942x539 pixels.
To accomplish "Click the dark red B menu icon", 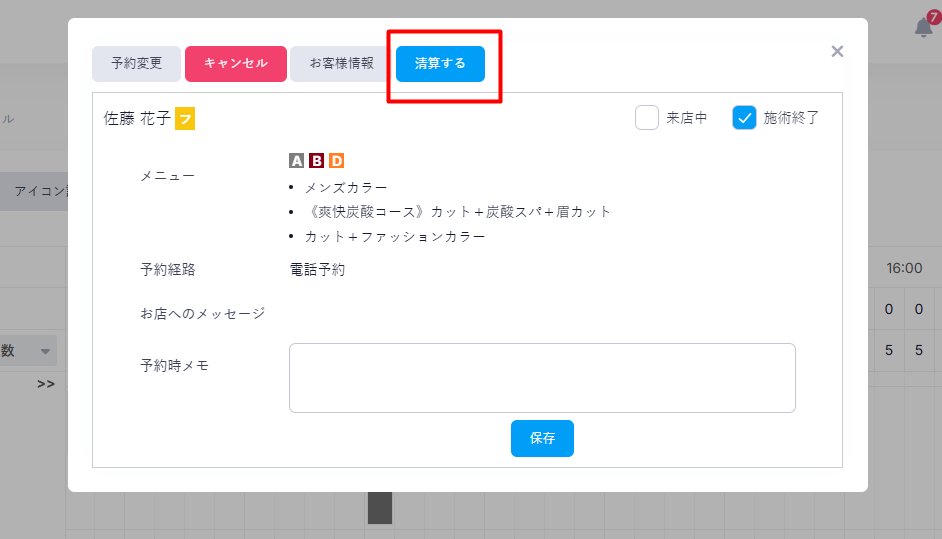I will pos(316,160).
